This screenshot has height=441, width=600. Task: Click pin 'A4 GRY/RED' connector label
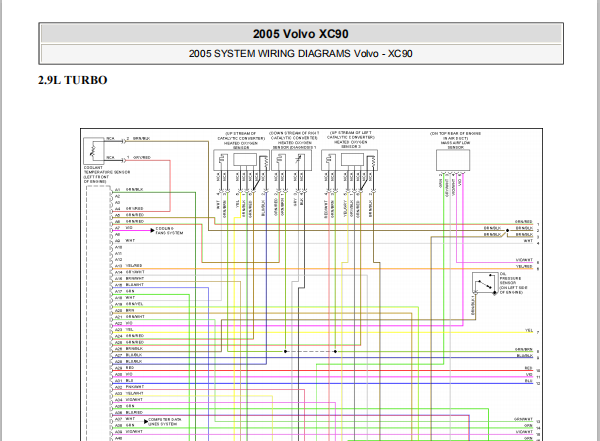pos(129,209)
